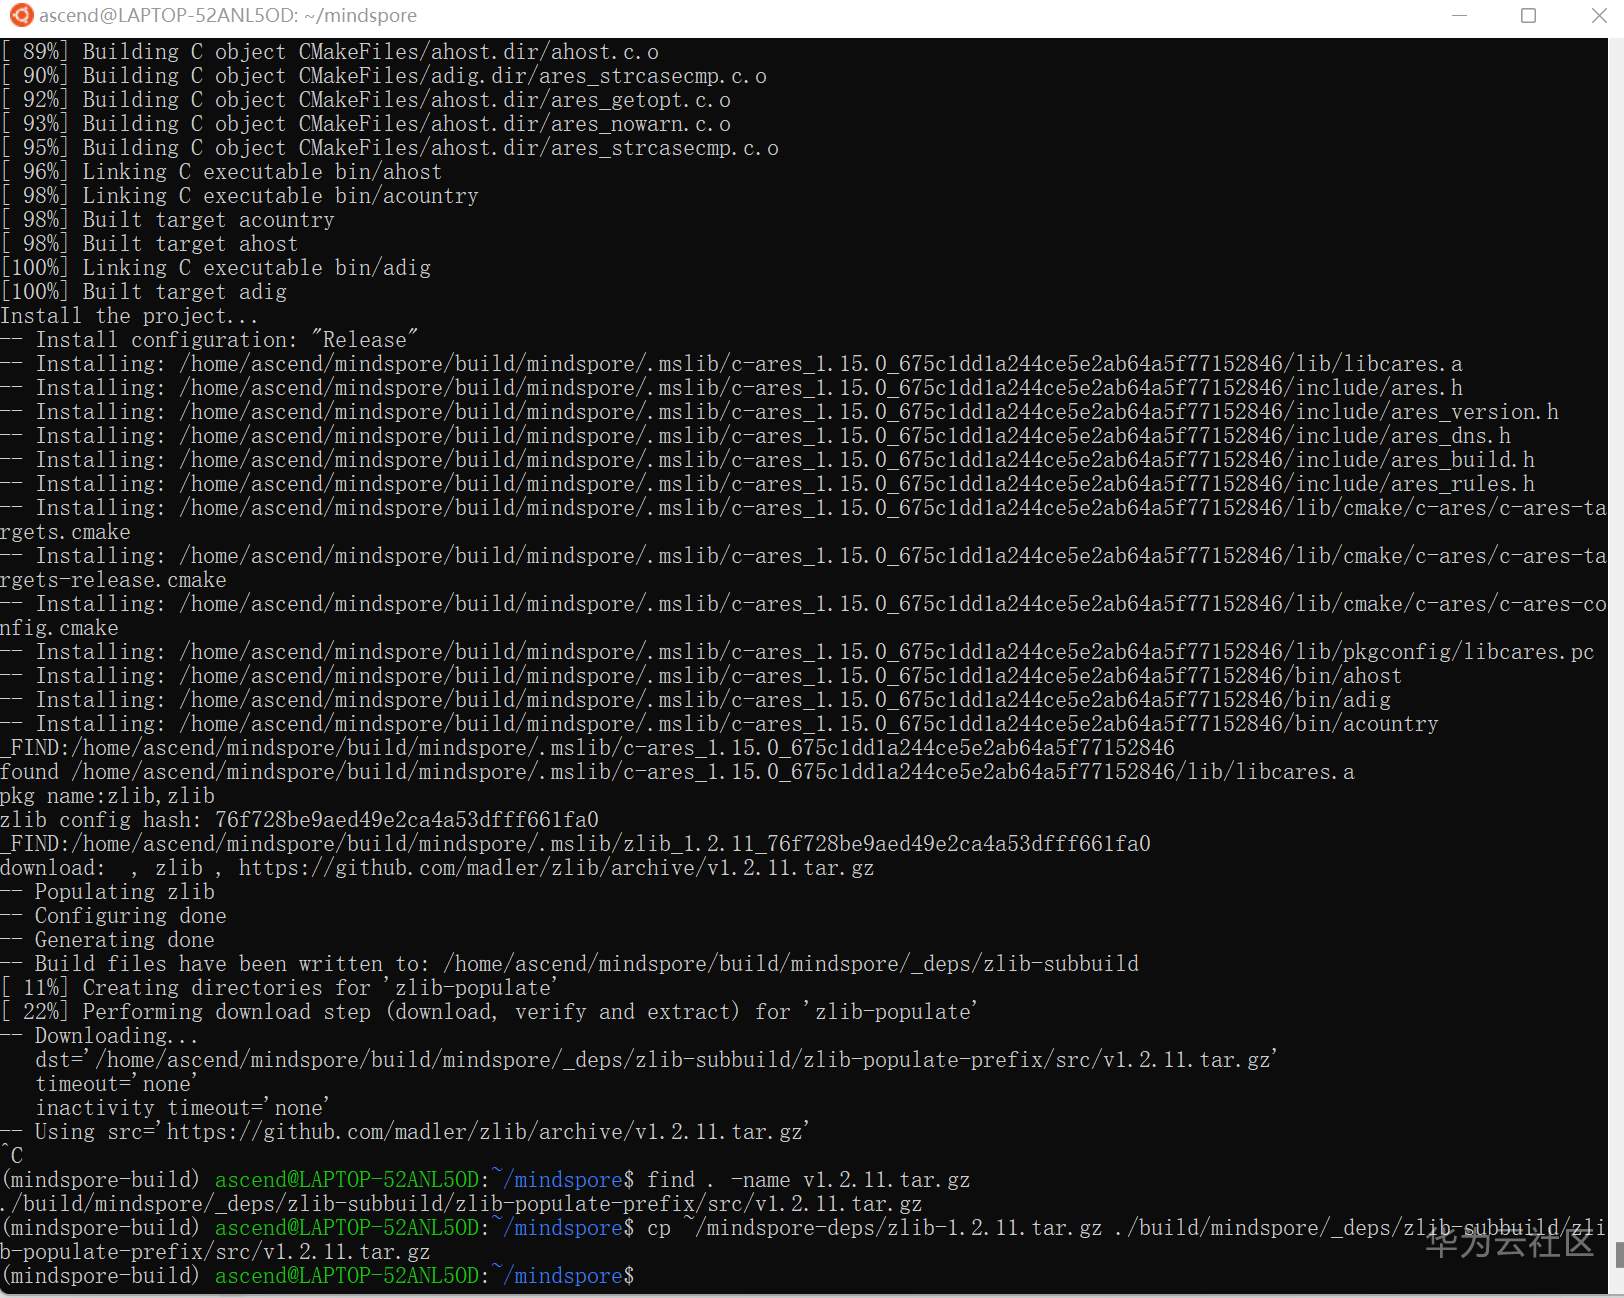The width and height of the screenshot is (1624, 1298).
Task: Click the empty last shell prompt line
Action: pos(318,1276)
